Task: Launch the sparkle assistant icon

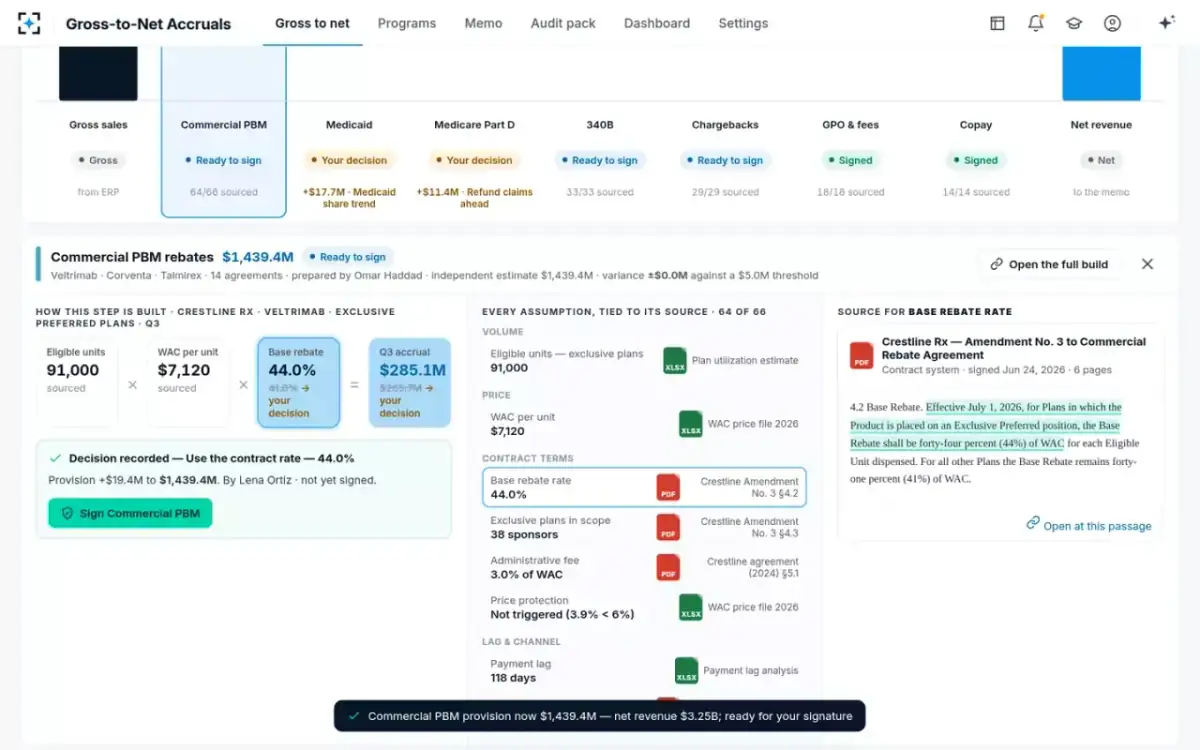Action: tap(1166, 23)
